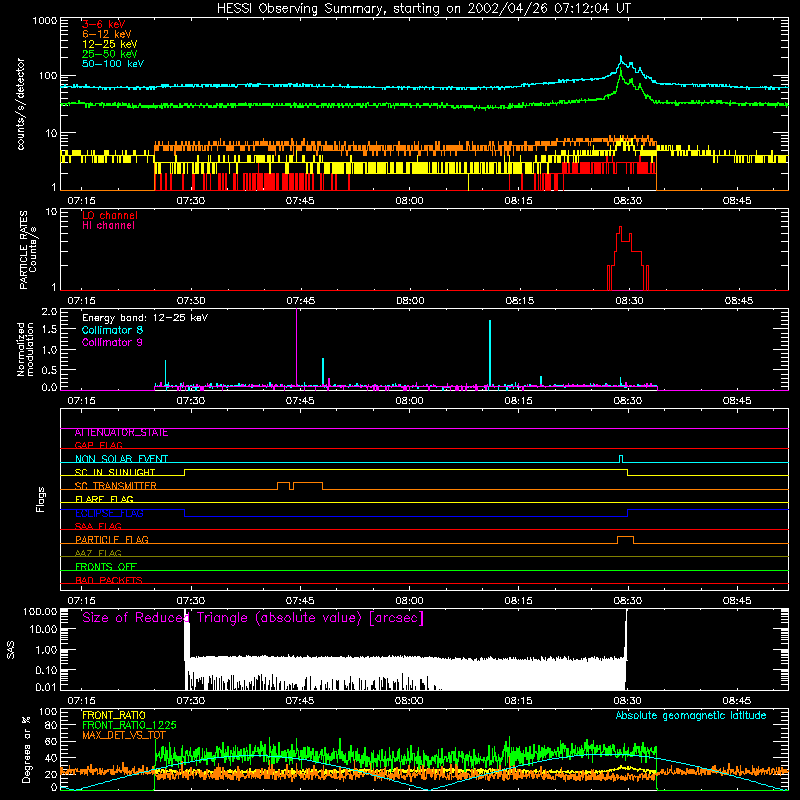The width and height of the screenshot is (800, 800).
Task: Click the SAS axis label
Action: coord(11,651)
